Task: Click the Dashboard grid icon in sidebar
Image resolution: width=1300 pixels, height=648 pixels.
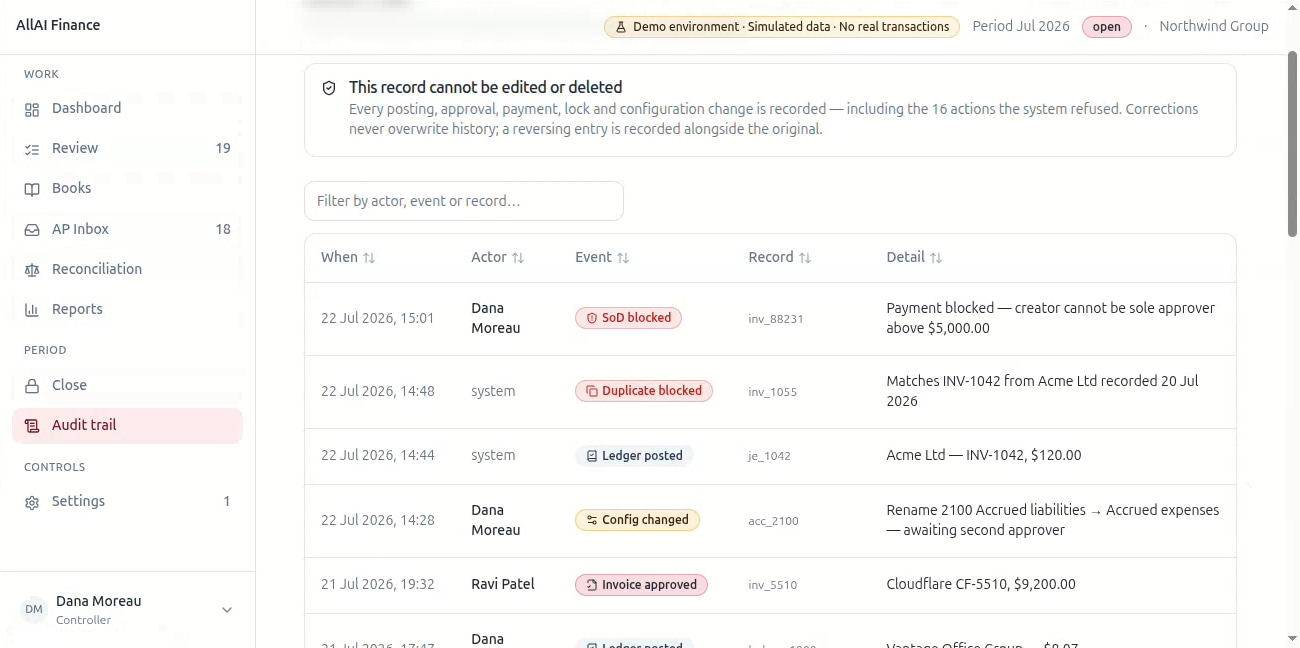Action: coord(32,109)
